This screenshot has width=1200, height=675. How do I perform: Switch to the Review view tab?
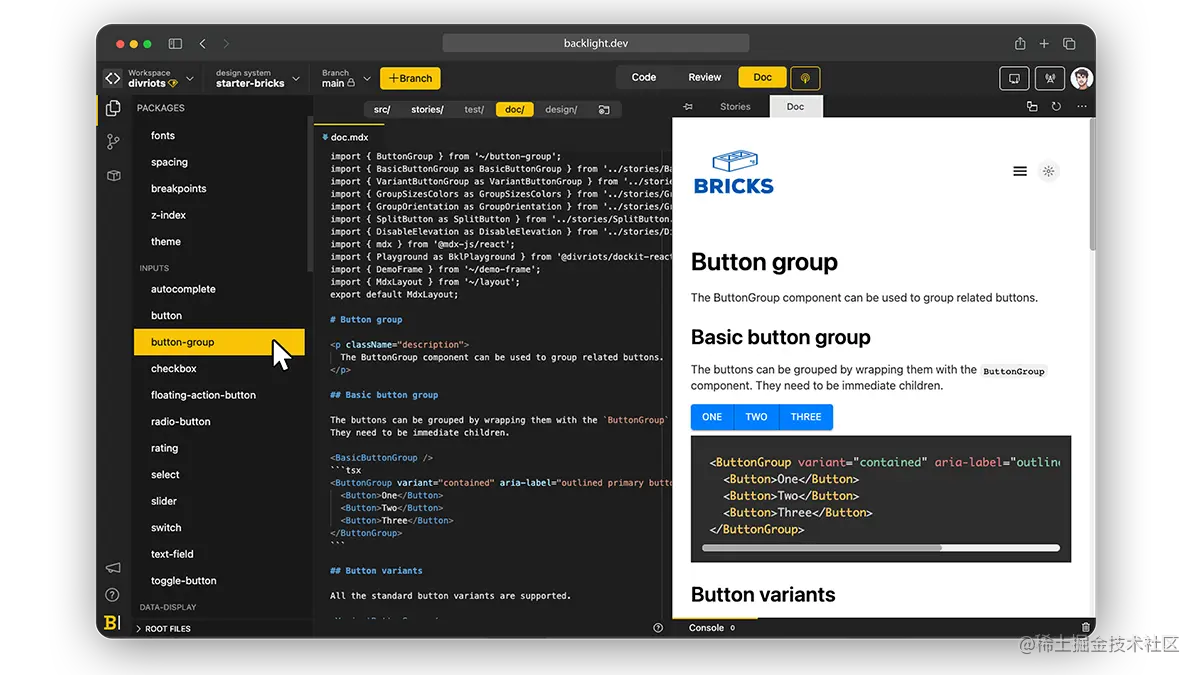pyautogui.click(x=704, y=78)
